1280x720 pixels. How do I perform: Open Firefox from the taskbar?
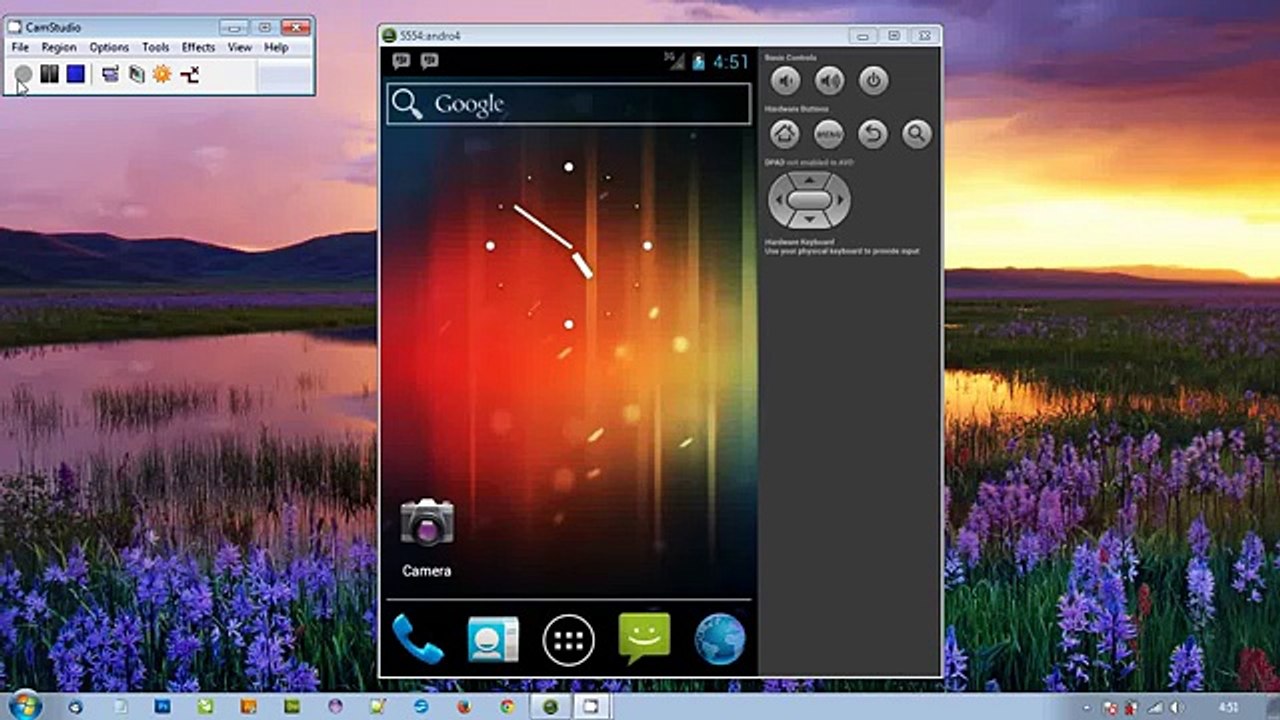463,706
